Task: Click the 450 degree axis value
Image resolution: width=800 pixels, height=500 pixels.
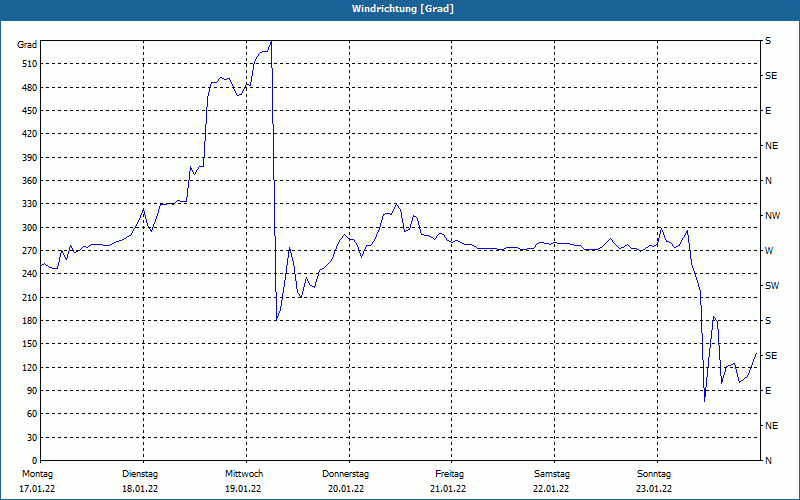Action: tap(30, 111)
